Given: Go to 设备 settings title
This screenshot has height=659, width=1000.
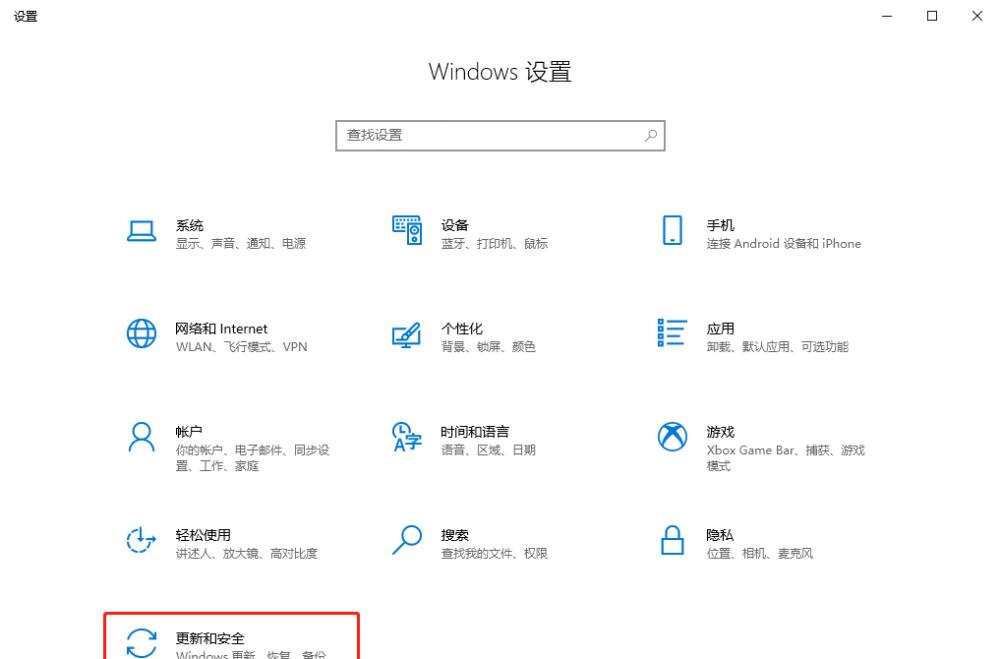Looking at the screenshot, I should click(x=455, y=225).
